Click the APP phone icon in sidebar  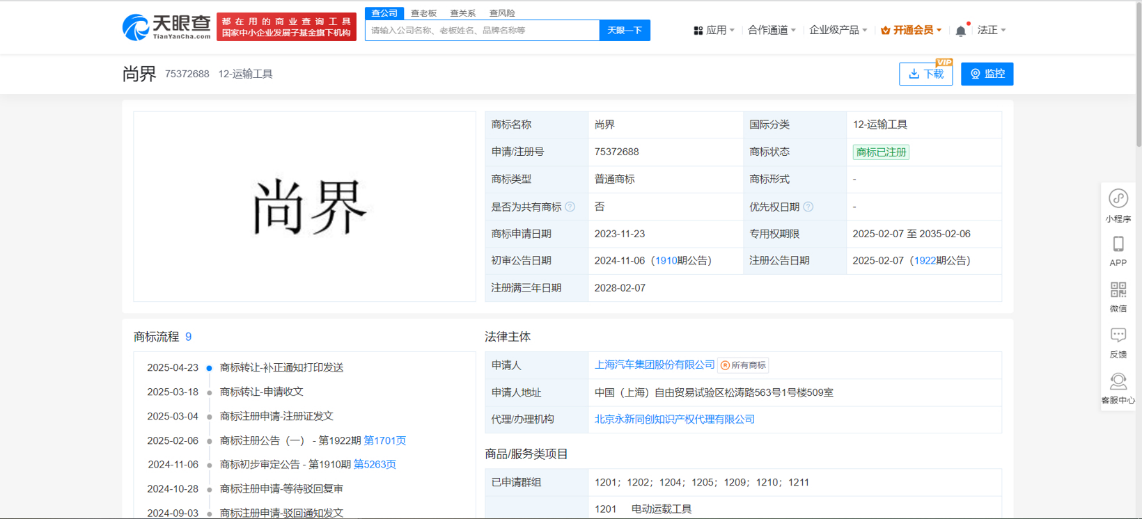point(1118,244)
